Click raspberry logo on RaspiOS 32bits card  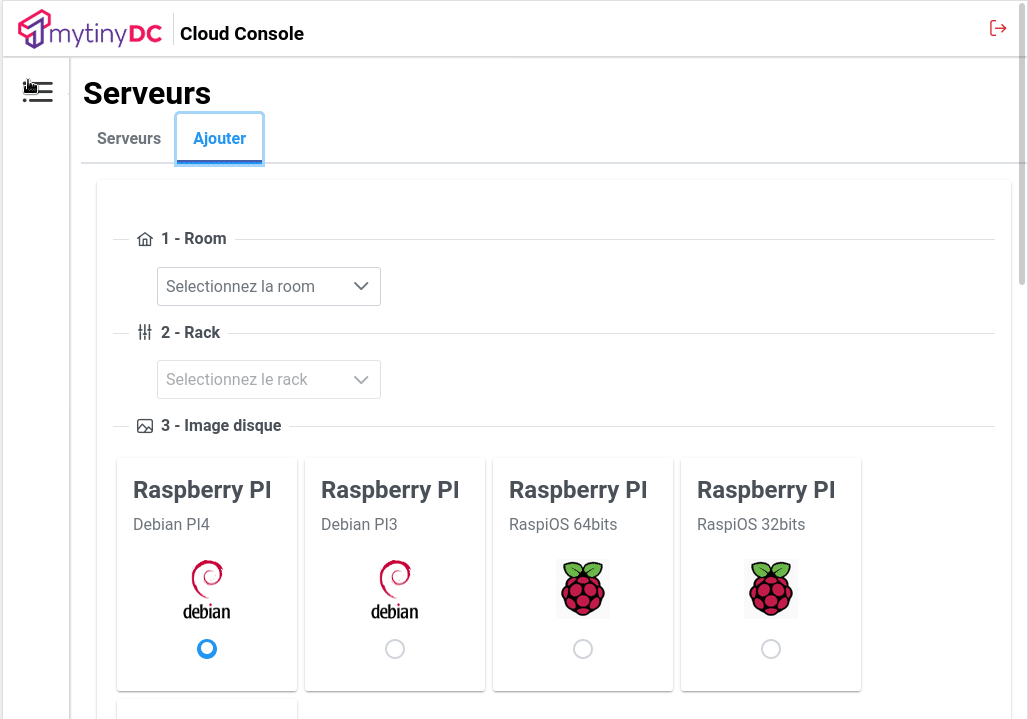[771, 589]
